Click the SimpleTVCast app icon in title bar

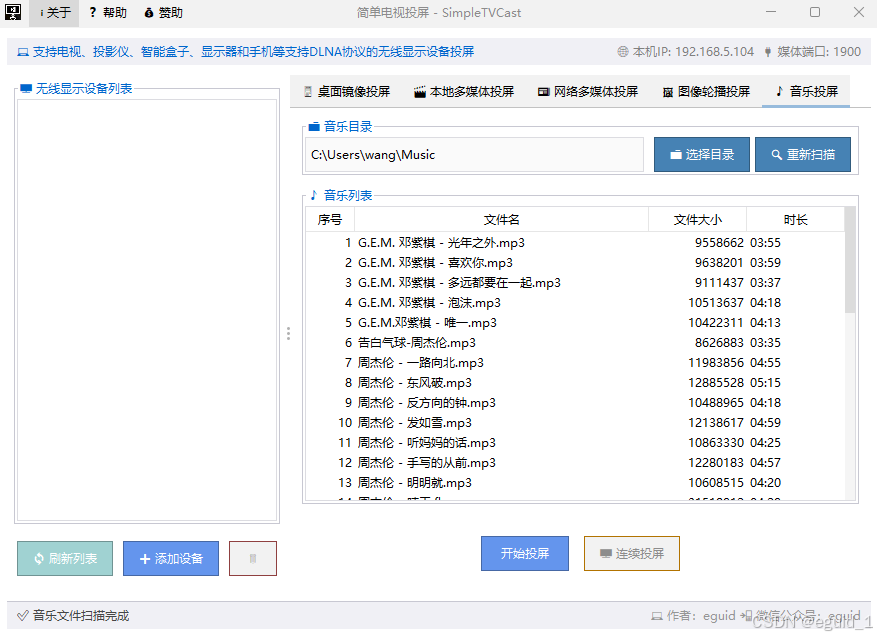tap(13, 12)
